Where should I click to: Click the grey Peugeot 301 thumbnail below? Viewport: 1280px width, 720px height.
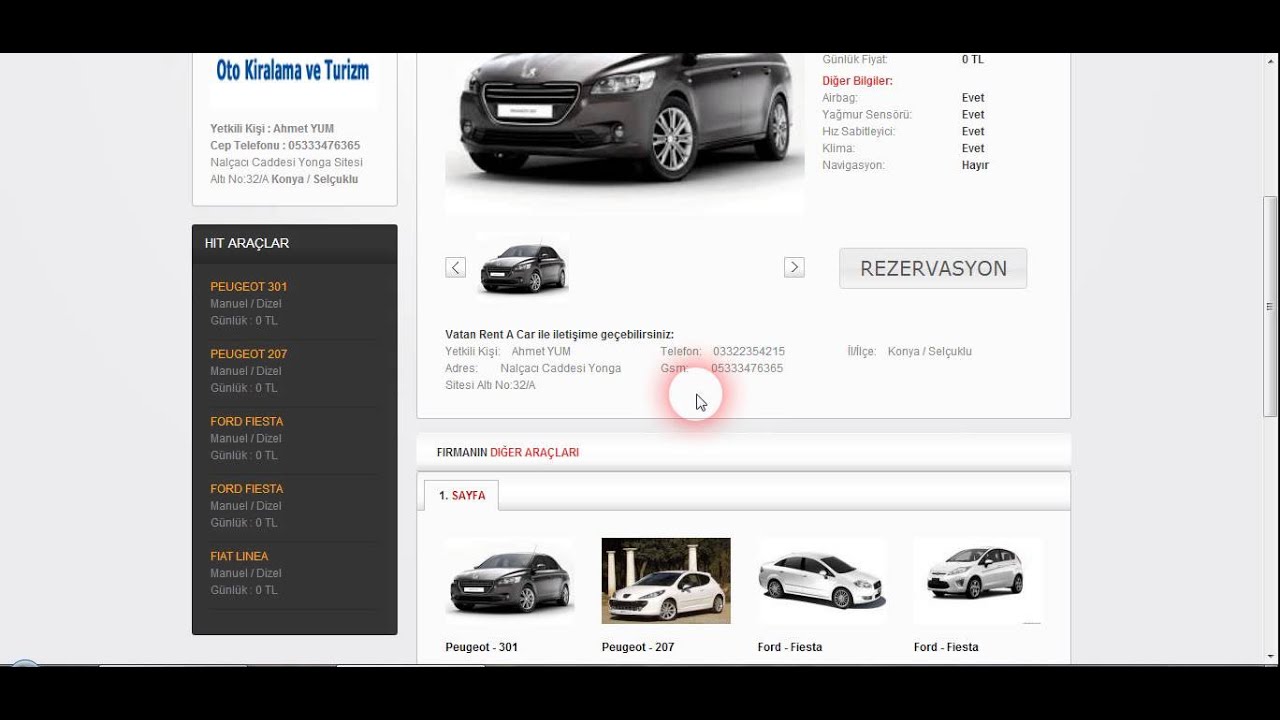pos(510,580)
